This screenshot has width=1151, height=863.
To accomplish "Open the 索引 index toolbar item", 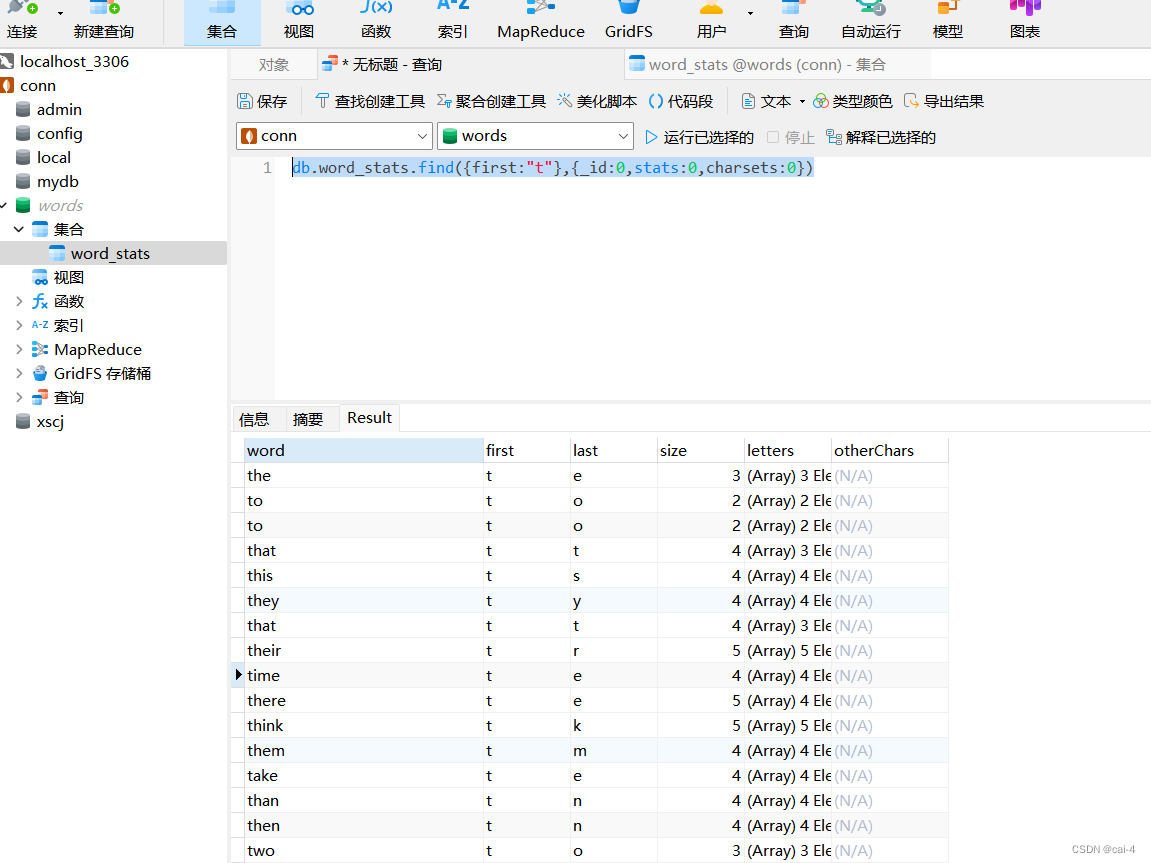I will 452,21.
